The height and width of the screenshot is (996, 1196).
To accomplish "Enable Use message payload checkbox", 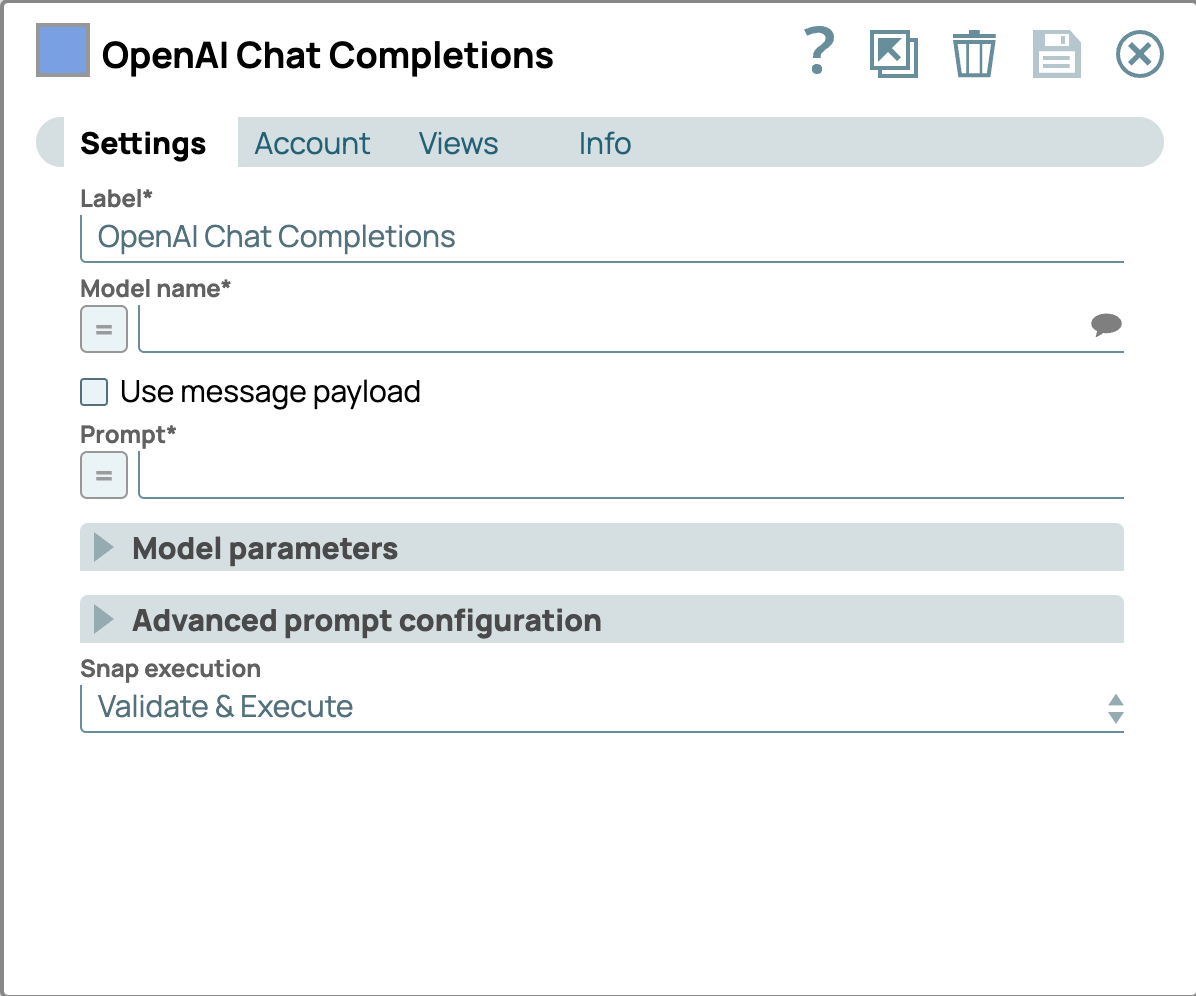I will point(94,392).
